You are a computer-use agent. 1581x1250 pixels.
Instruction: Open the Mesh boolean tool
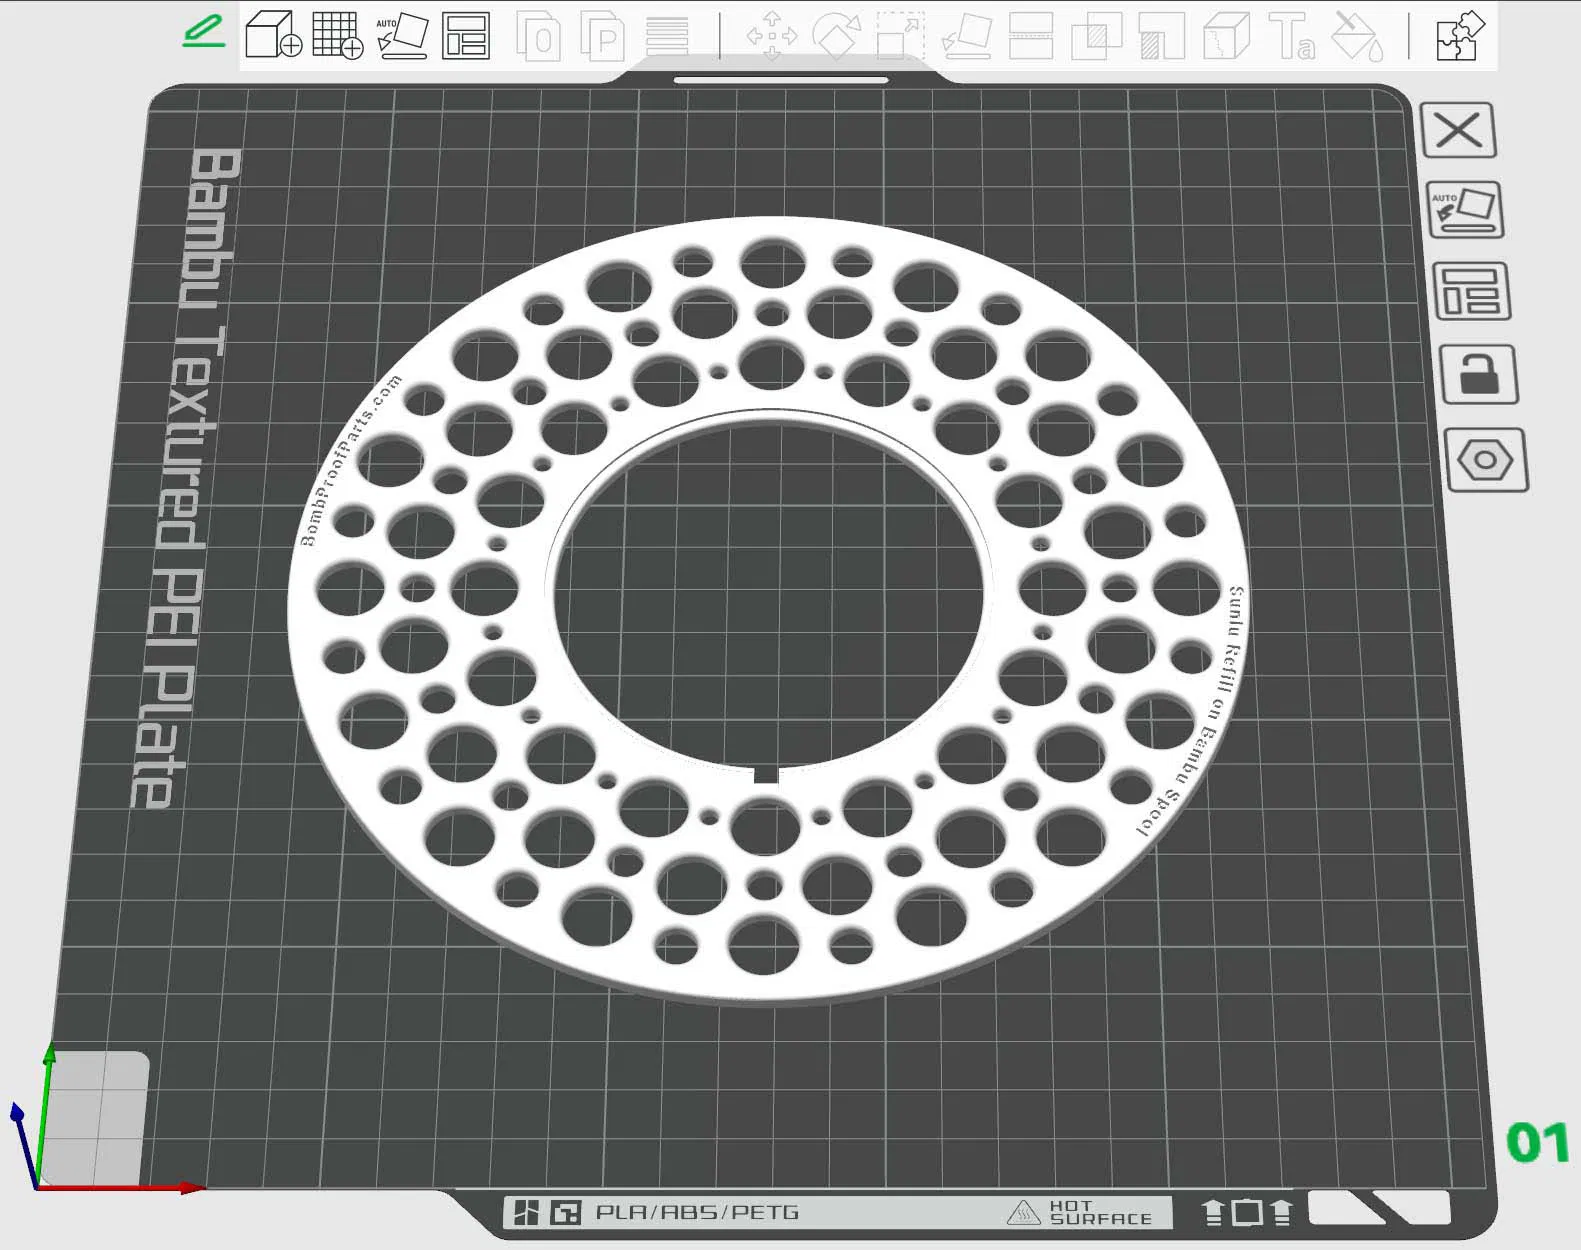1097,36
